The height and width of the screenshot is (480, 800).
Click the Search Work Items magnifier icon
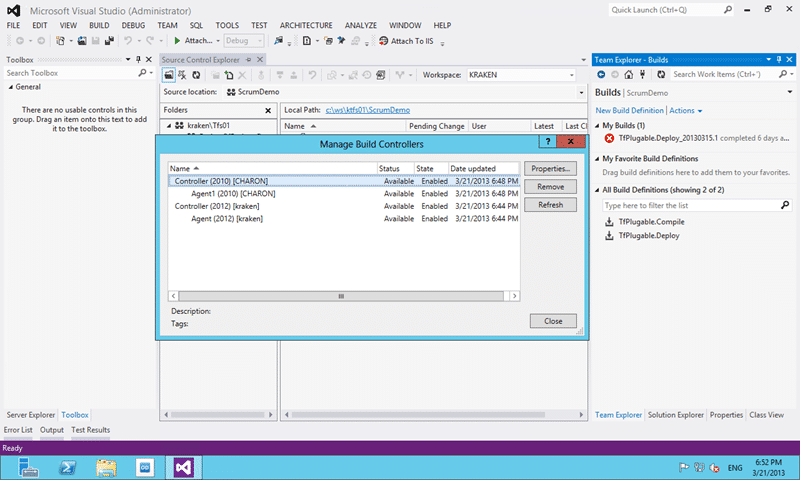(x=783, y=74)
